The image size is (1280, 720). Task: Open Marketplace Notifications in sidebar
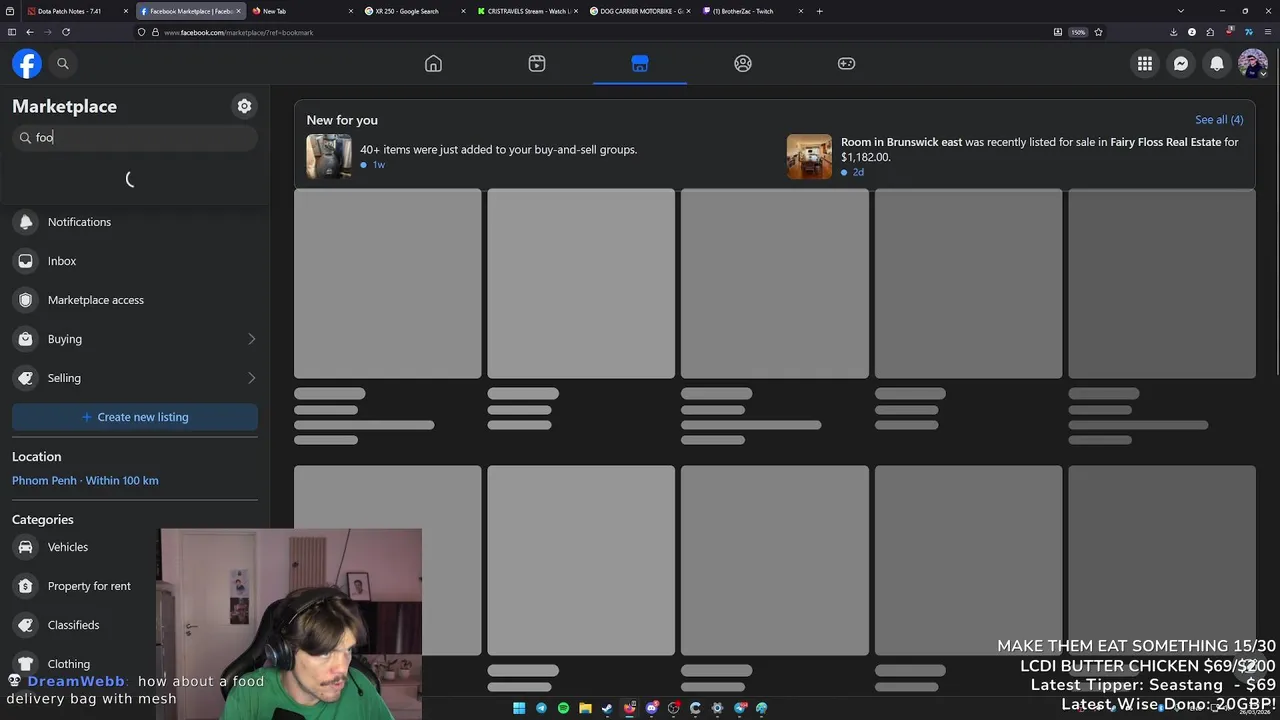pyautogui.click(x=135, y=222)
